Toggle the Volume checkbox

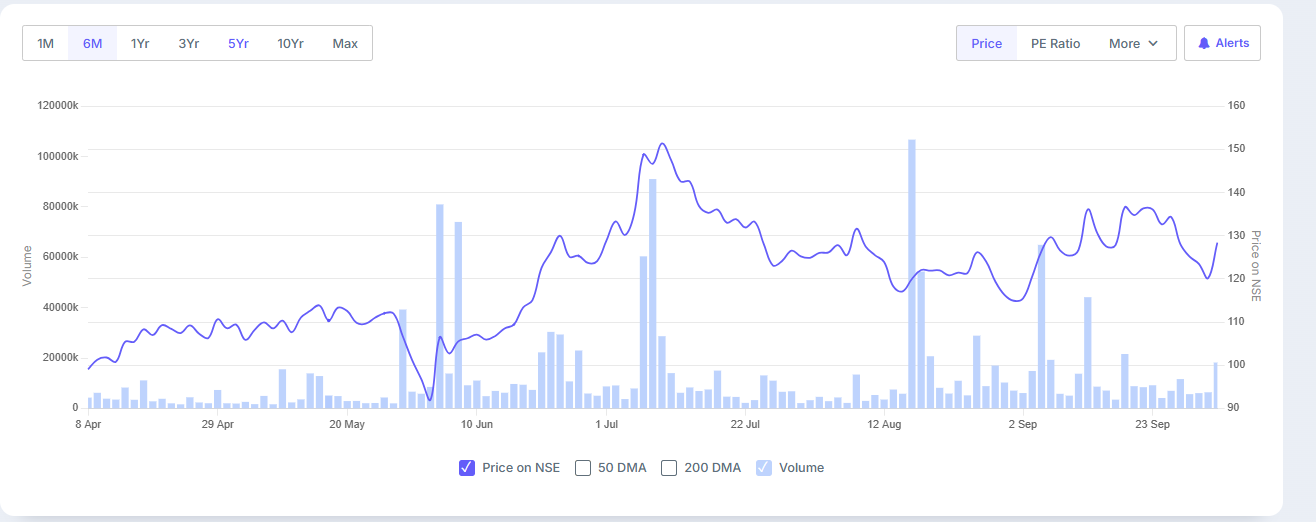click(x=764, y=467)
